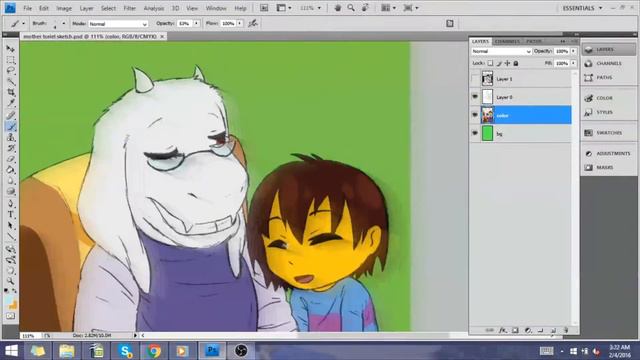The image size is (640, 360).
Task: Select the Type tool
Action: (x=11, y=215)
